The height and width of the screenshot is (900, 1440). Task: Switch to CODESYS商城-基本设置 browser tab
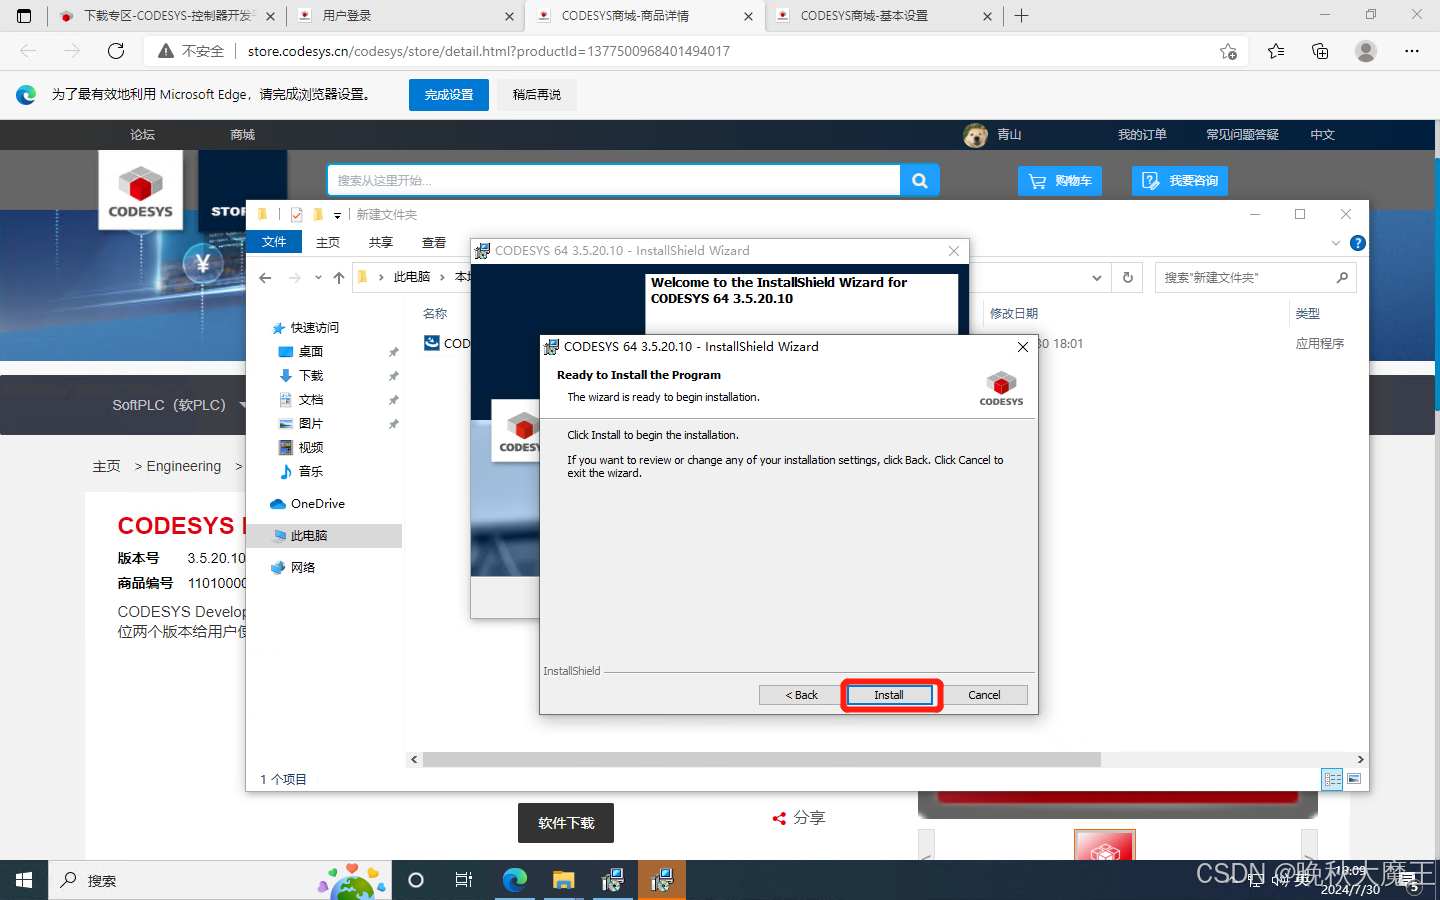click(884, 16)
